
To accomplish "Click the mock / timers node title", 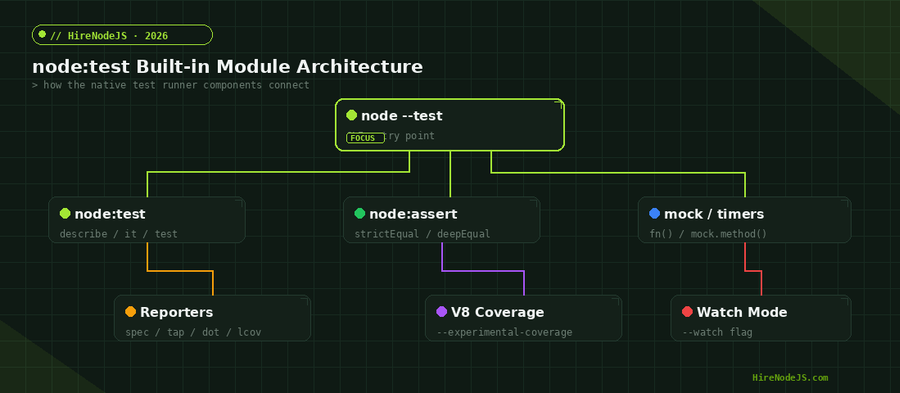I will 714,214.
